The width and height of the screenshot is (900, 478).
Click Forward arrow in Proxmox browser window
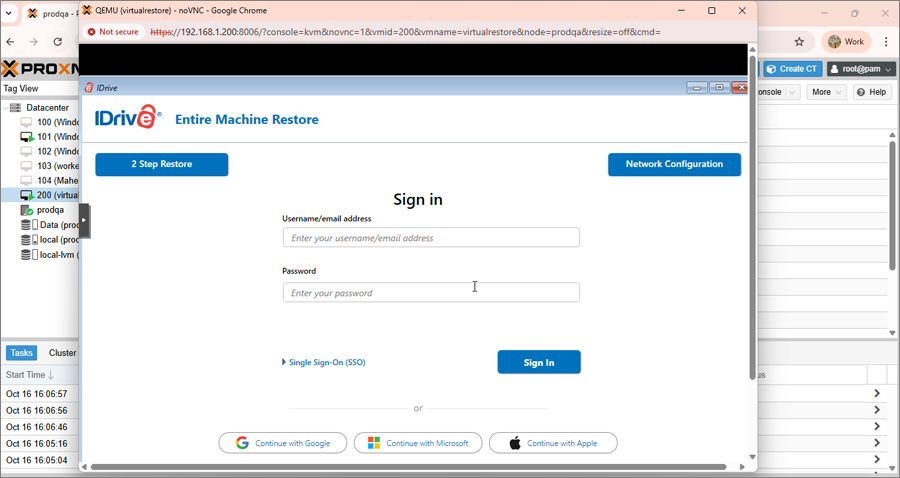(34, 41)
